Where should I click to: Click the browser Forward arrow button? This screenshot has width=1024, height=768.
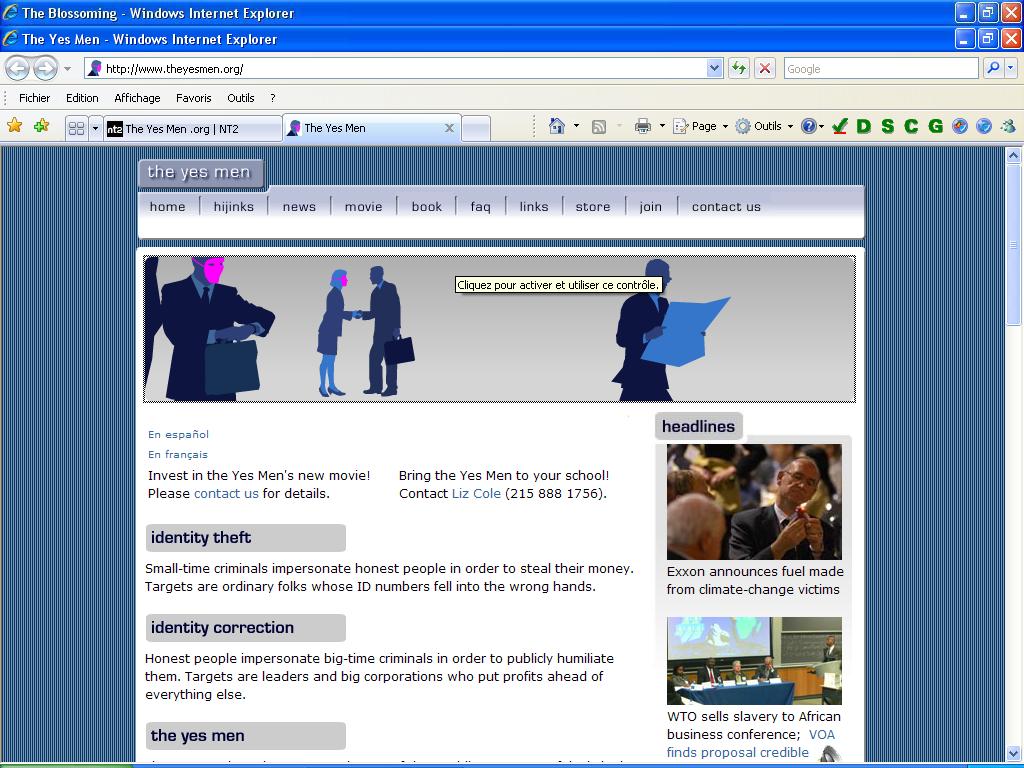tap(45, 68)
